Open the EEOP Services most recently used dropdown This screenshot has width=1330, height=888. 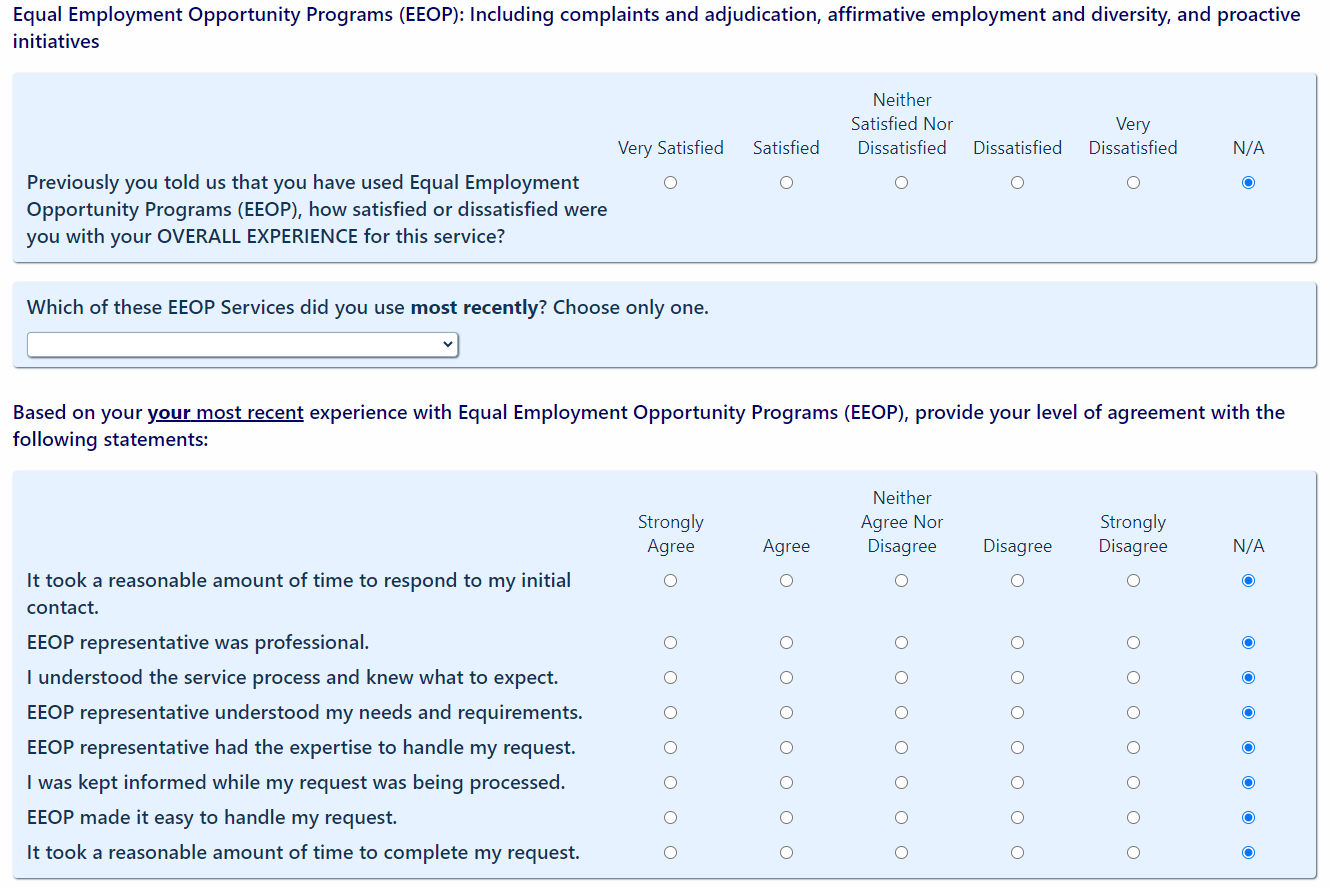242,345
